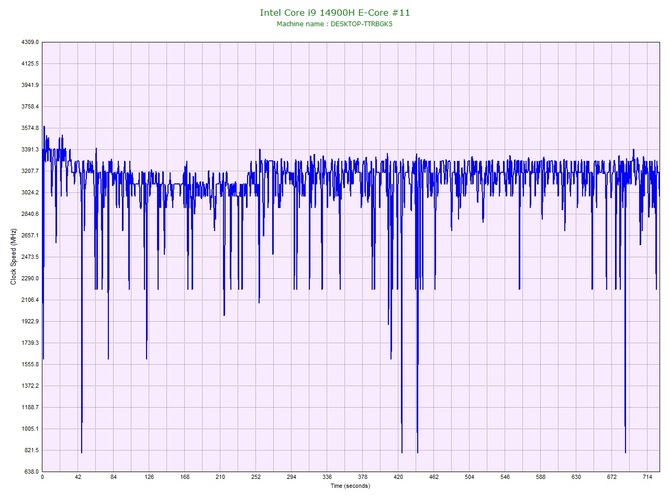Click the y-axis value 1922.9
670x503 pixels.
point(30,321)
